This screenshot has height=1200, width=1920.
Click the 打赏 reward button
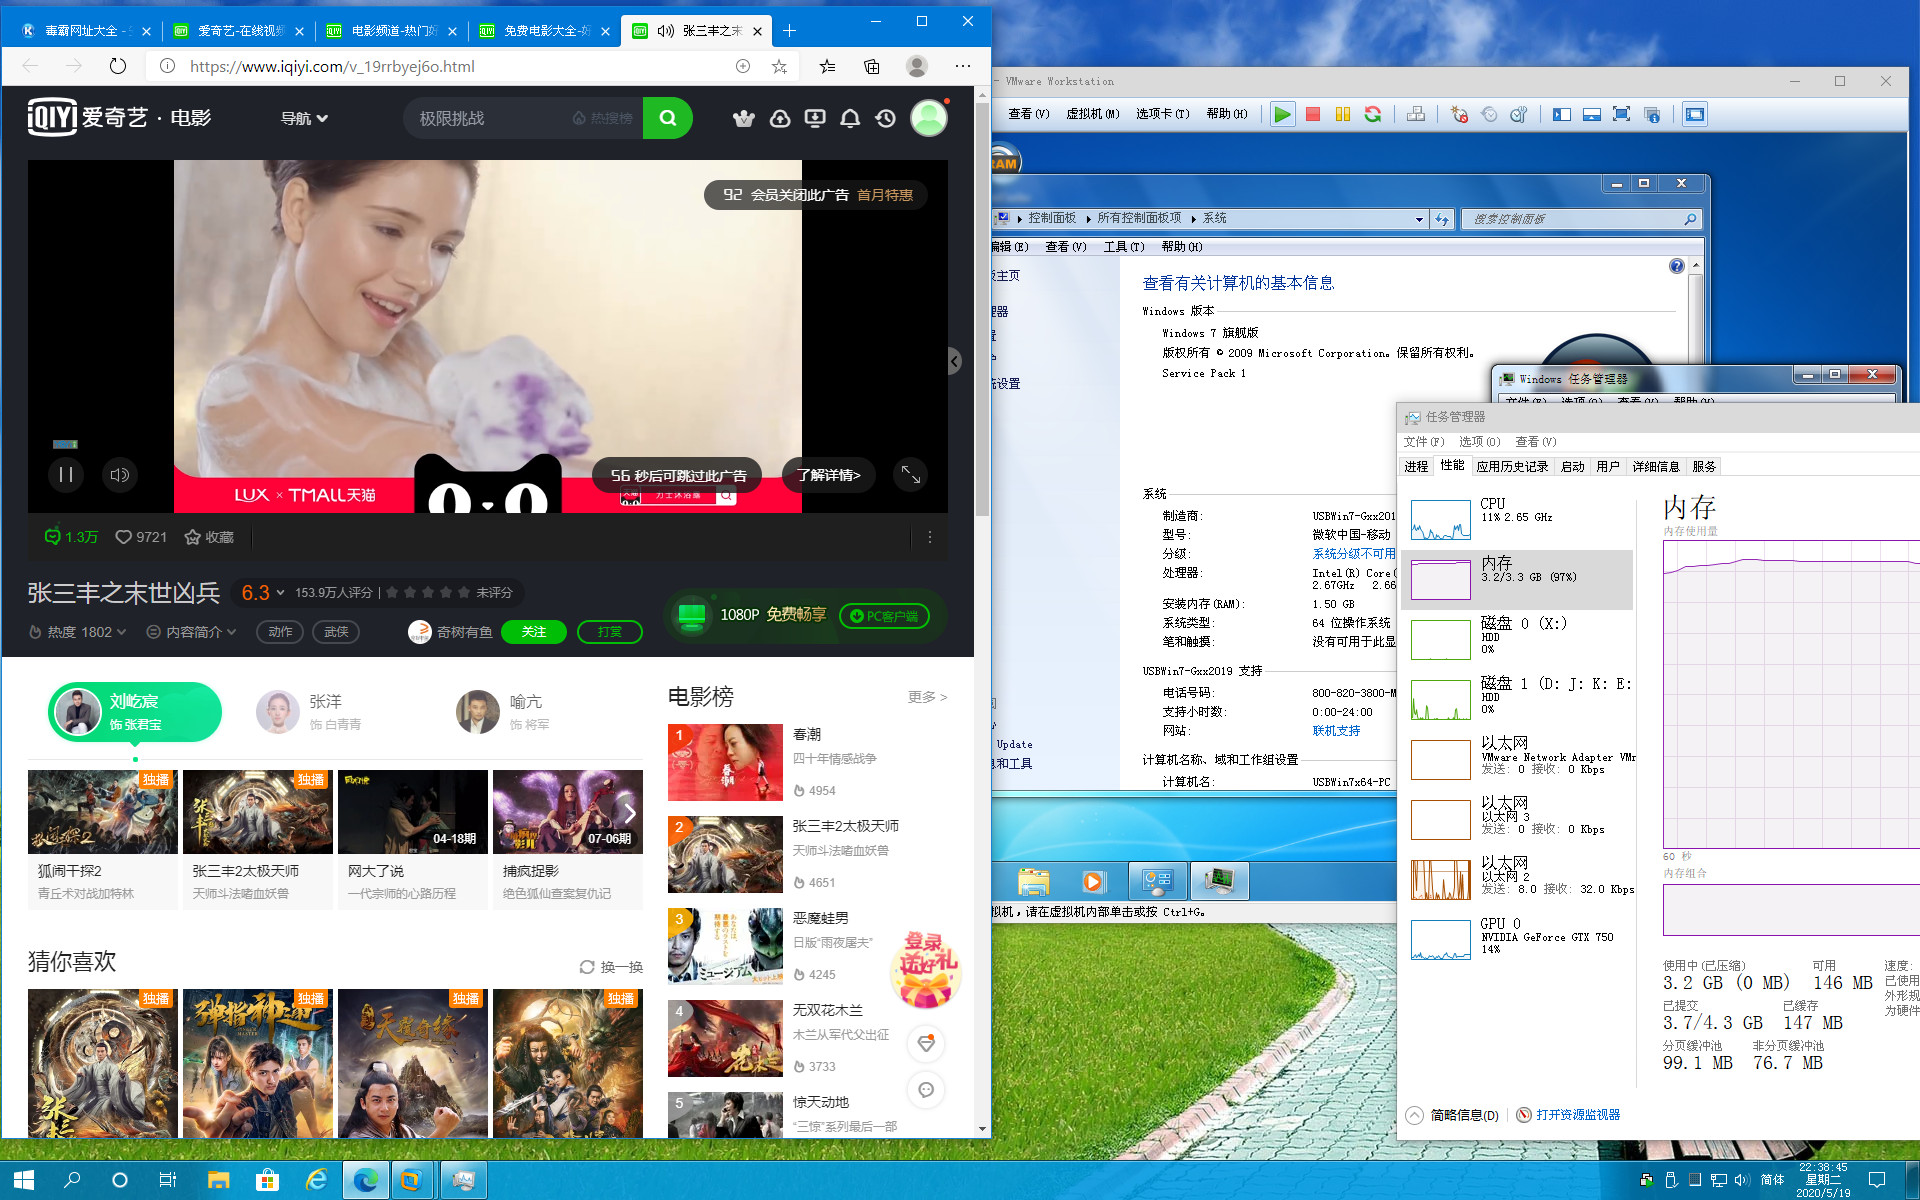610,632
